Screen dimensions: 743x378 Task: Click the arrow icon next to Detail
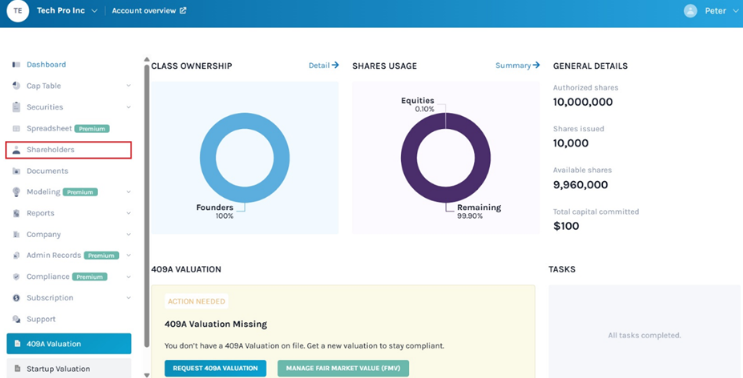335,65
